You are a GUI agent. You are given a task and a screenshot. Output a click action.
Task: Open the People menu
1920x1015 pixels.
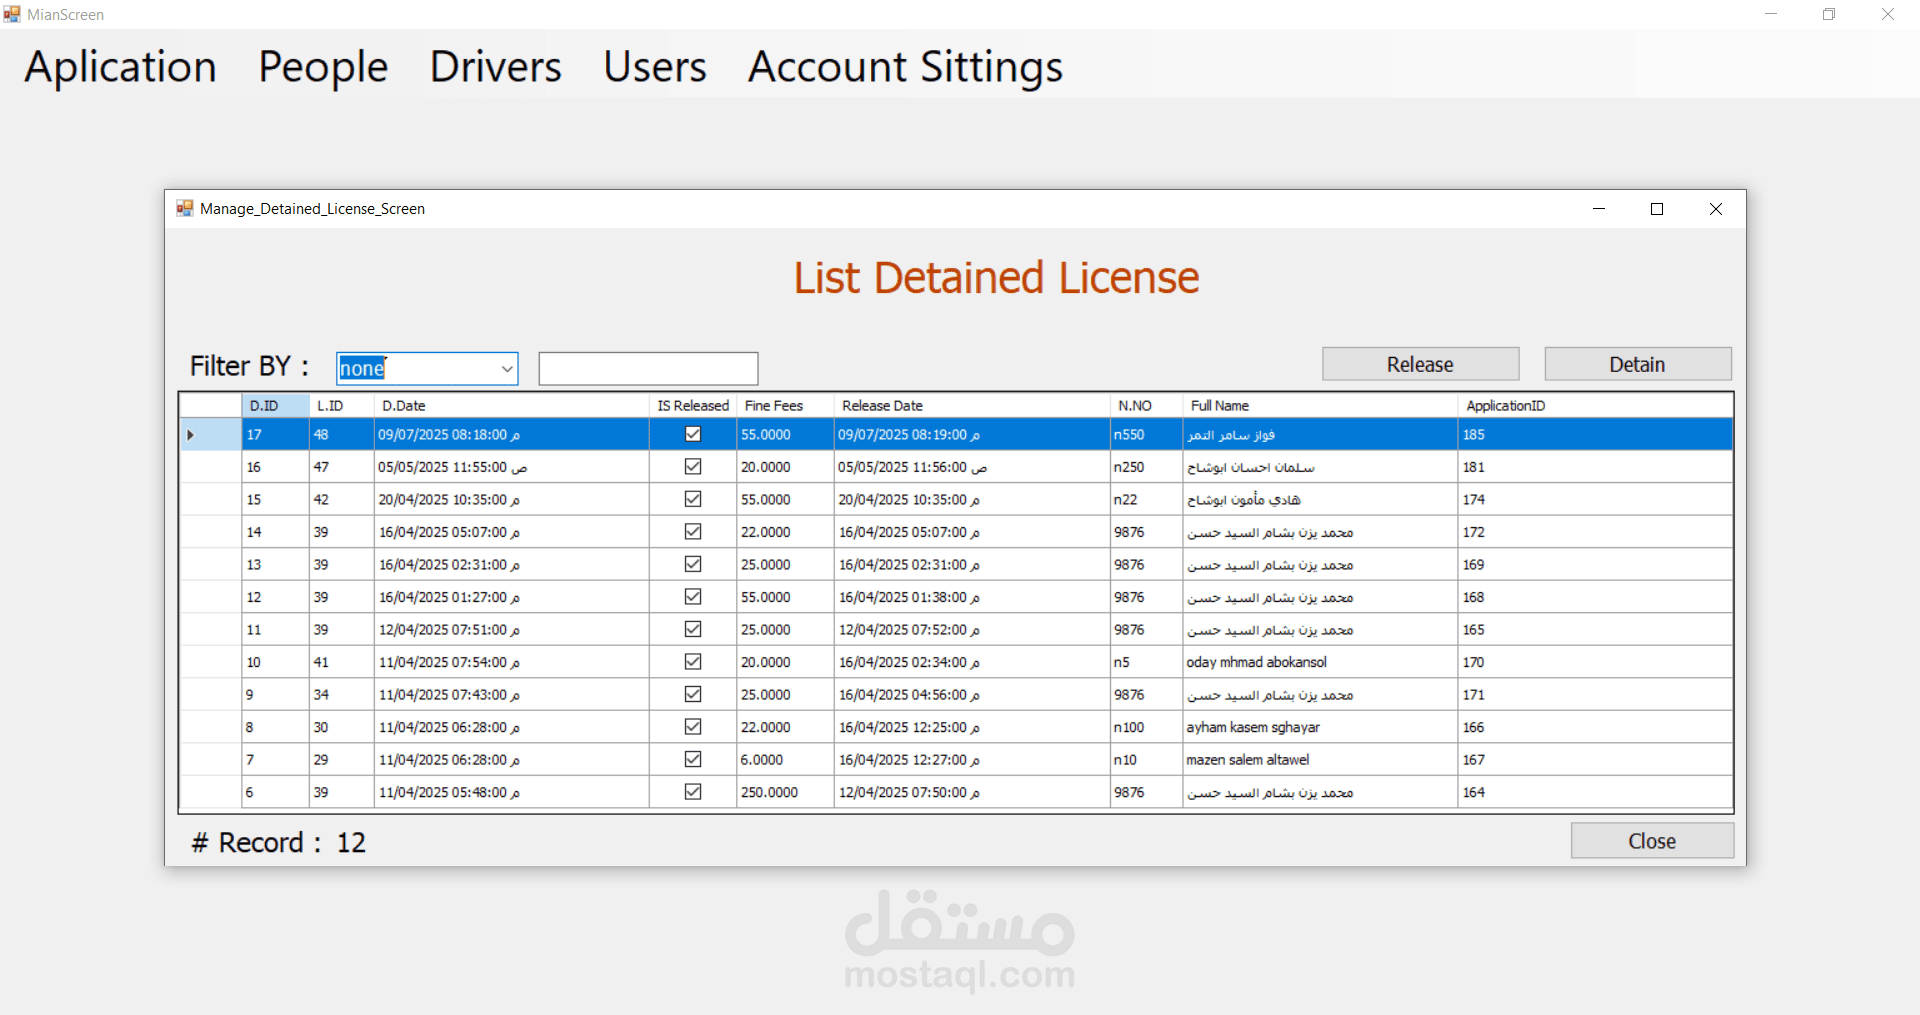pyautogui.click(x=323, y=67)
